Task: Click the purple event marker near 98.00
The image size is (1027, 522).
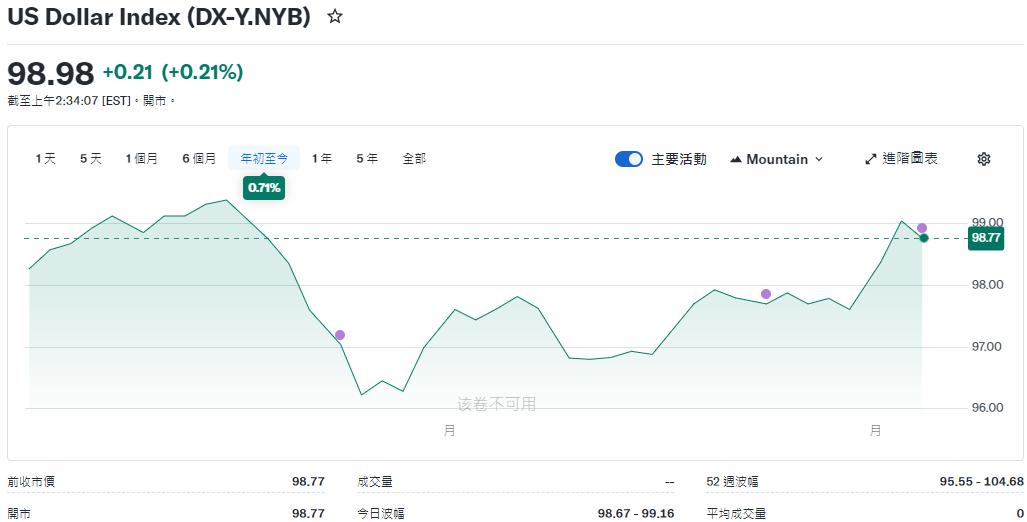Action: 766,293
